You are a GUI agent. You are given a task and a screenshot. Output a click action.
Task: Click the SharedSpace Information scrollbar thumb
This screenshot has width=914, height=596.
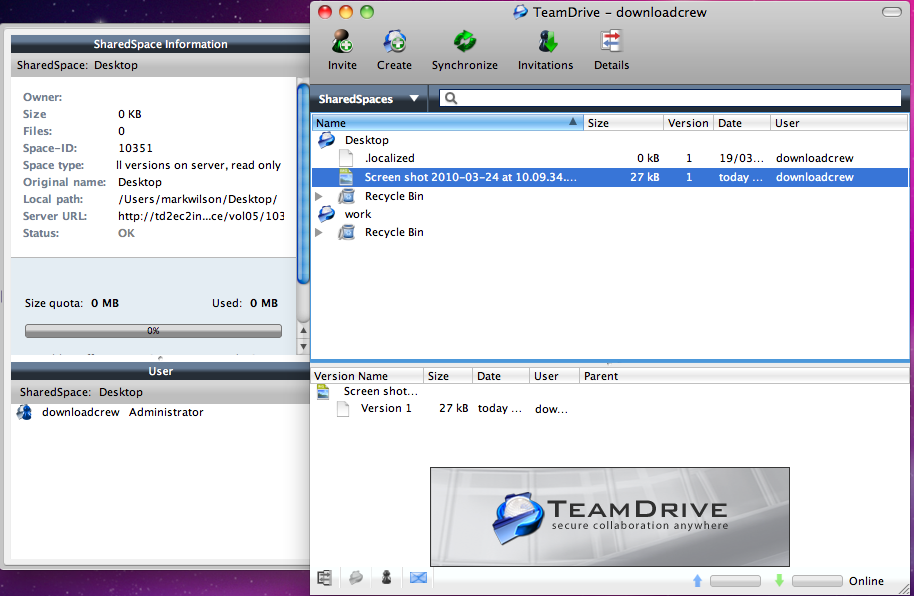(303, 184)
